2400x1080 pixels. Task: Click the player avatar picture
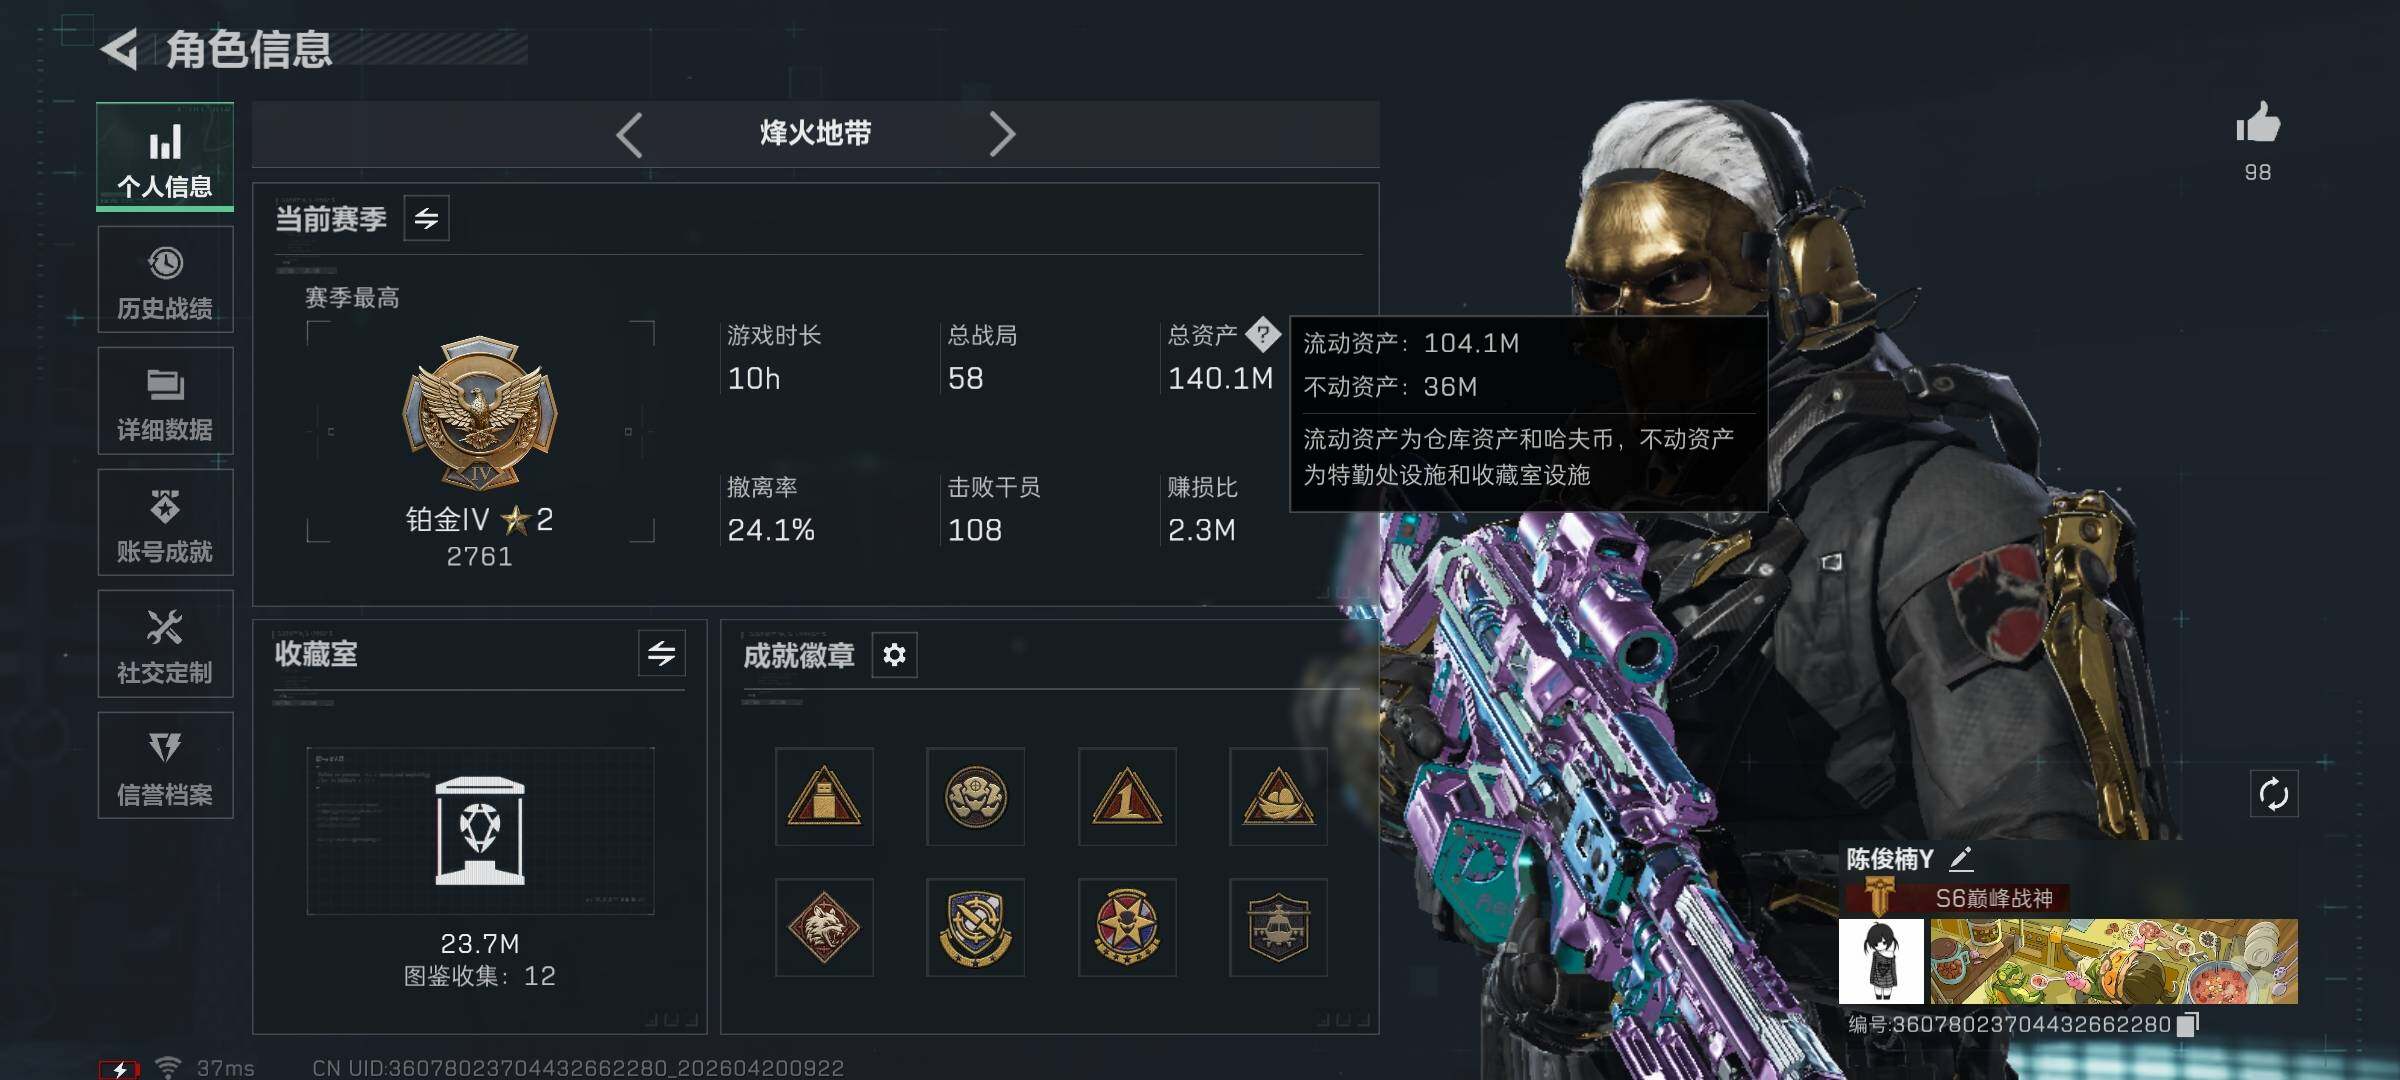coord(1881,961)
